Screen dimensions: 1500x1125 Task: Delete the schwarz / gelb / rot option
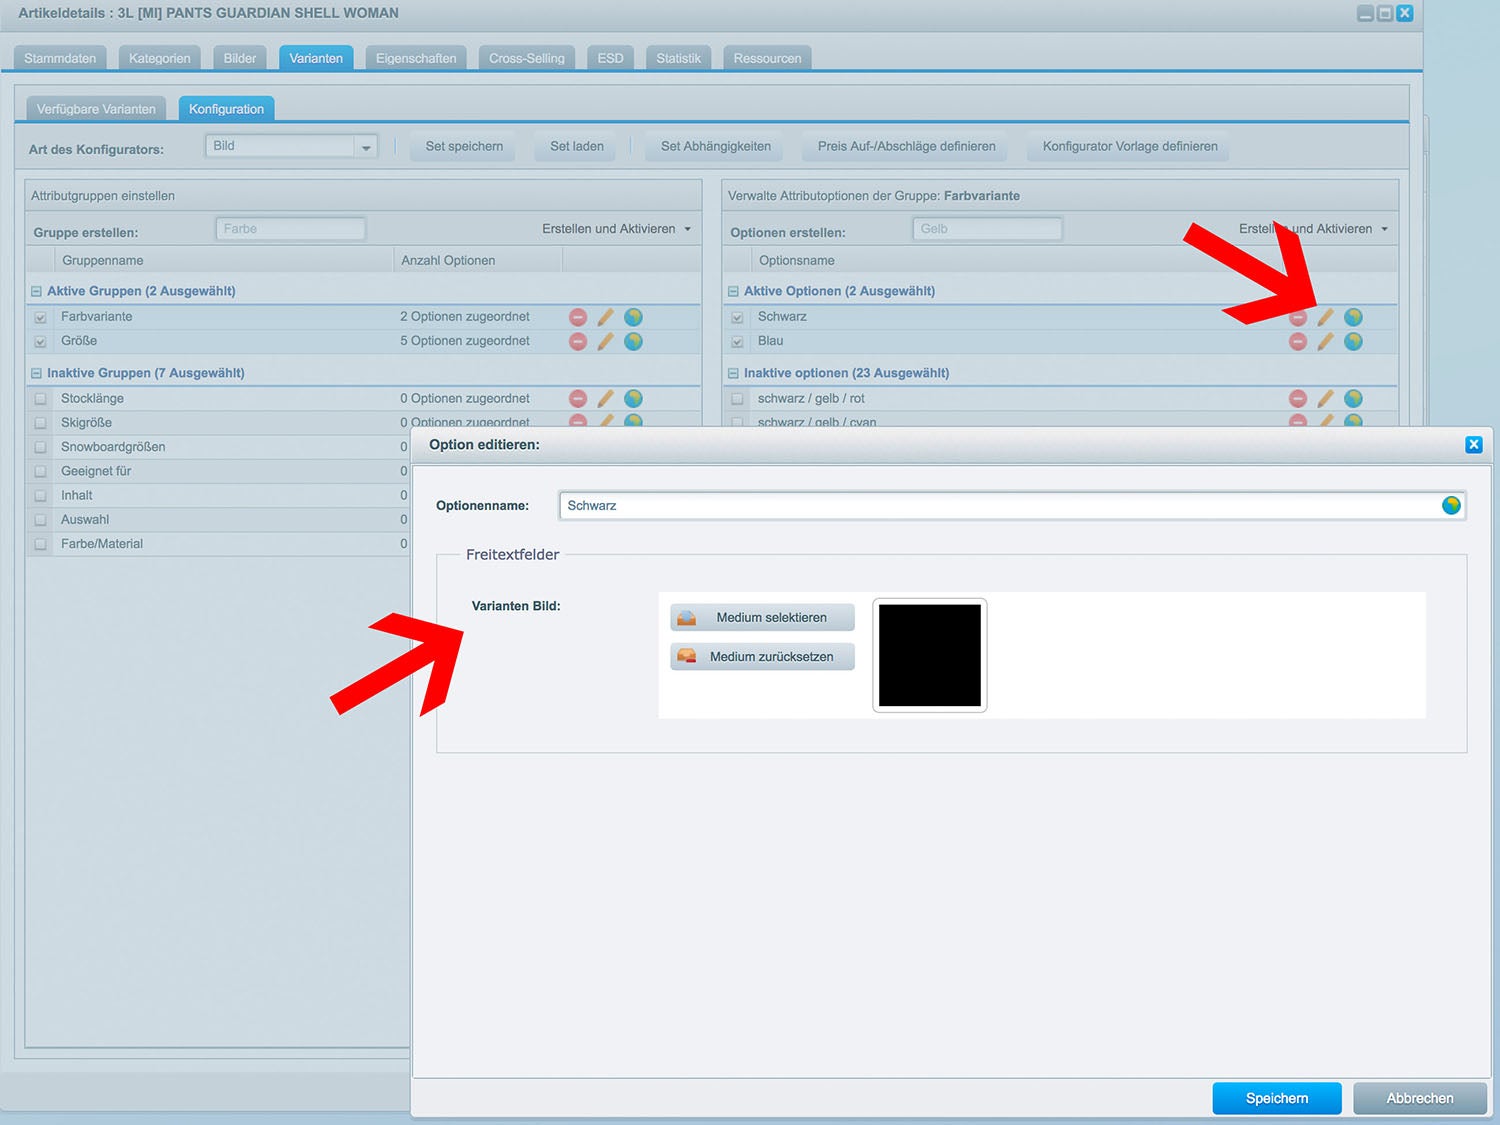[1298, 398]
